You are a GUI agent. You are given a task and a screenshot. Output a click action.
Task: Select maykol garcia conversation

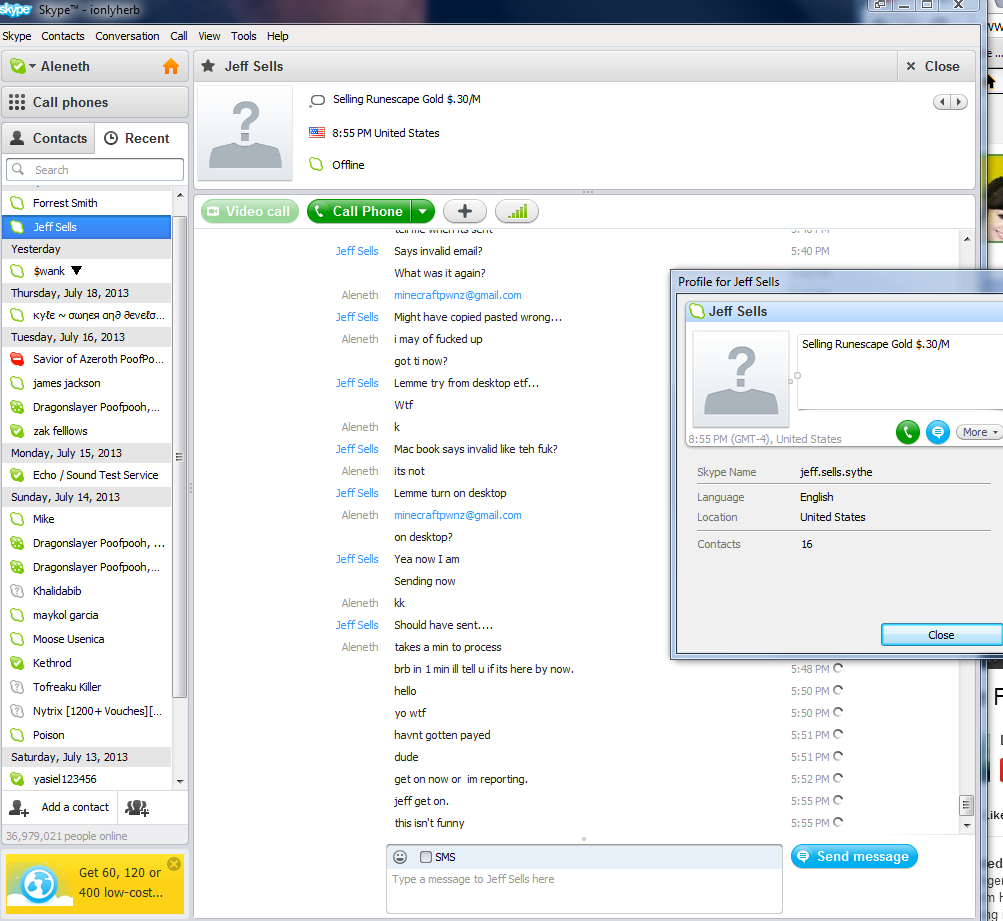[87, 615]
